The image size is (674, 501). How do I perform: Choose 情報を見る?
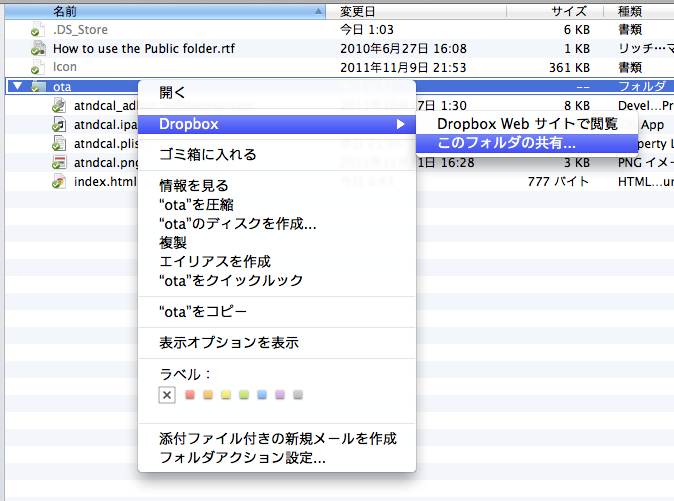277,186
